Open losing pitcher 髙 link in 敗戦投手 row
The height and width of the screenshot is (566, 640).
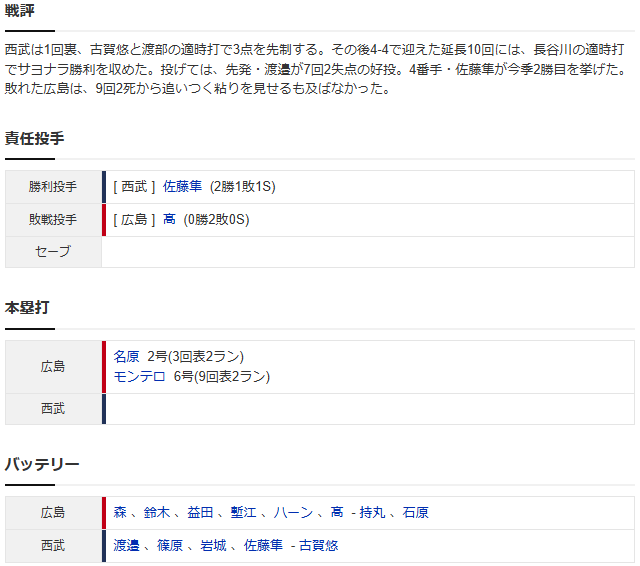(169, 220)
